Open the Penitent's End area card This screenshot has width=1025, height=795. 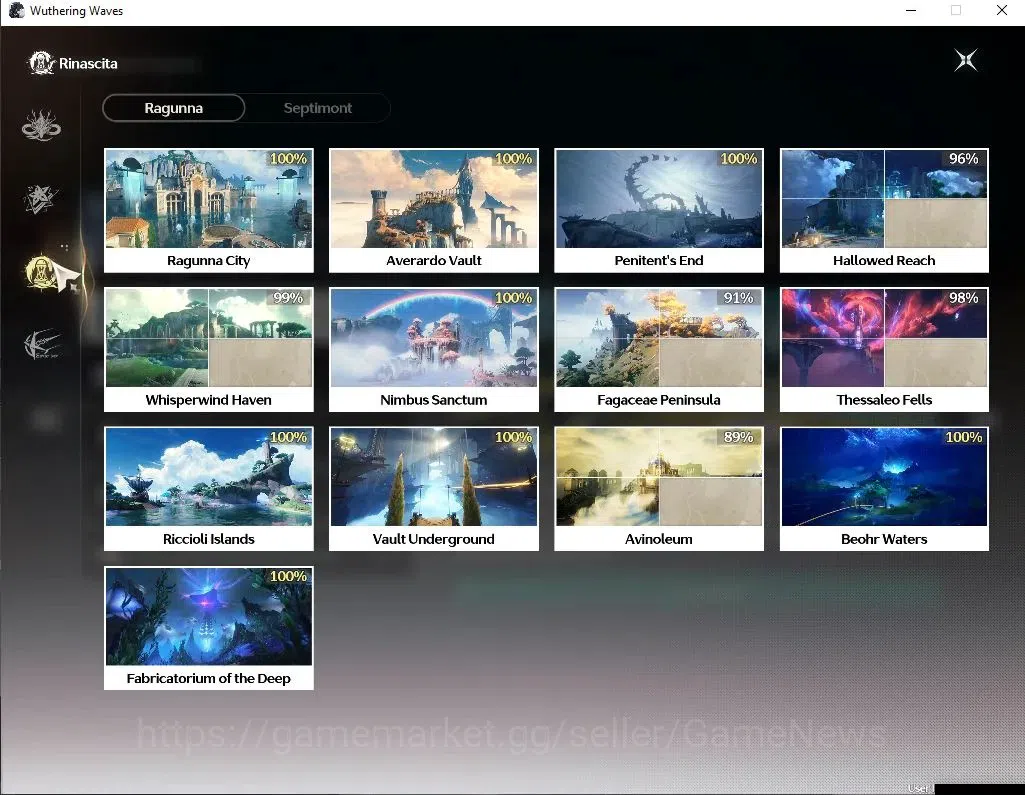(x=659, y=211)
